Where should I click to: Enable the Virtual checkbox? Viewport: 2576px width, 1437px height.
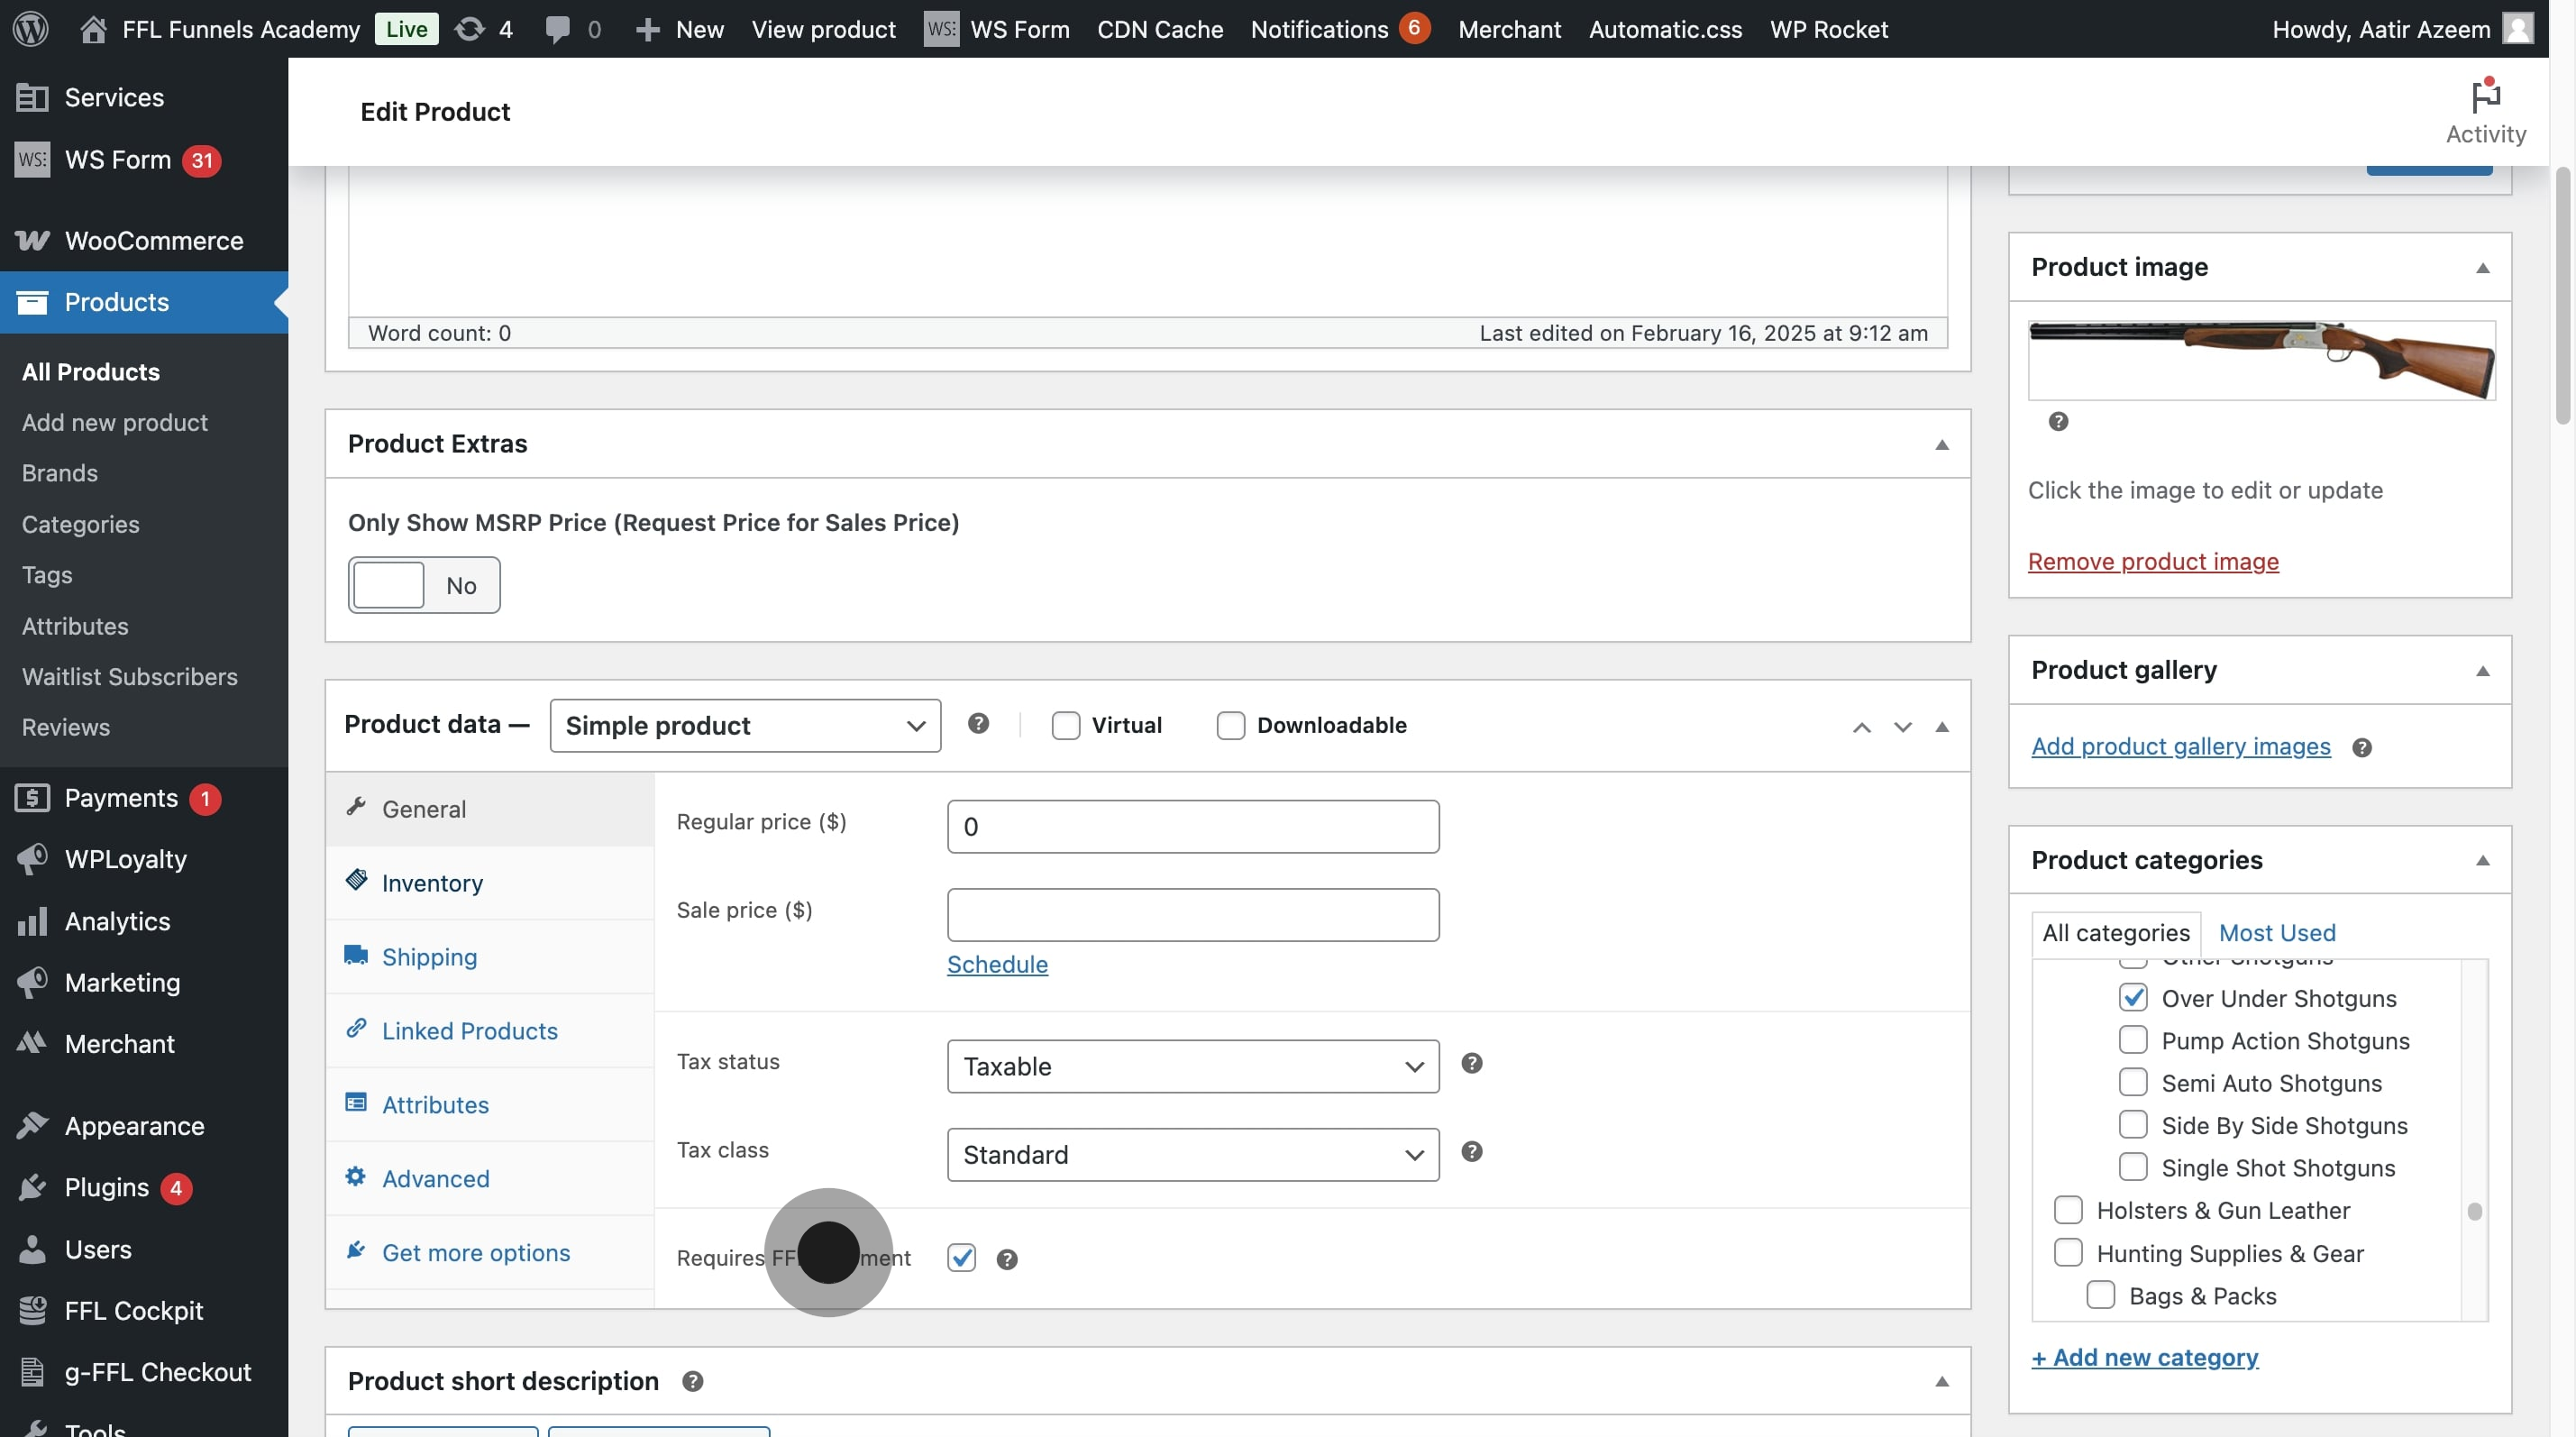pyautogui.click(x=1065, y=725)
